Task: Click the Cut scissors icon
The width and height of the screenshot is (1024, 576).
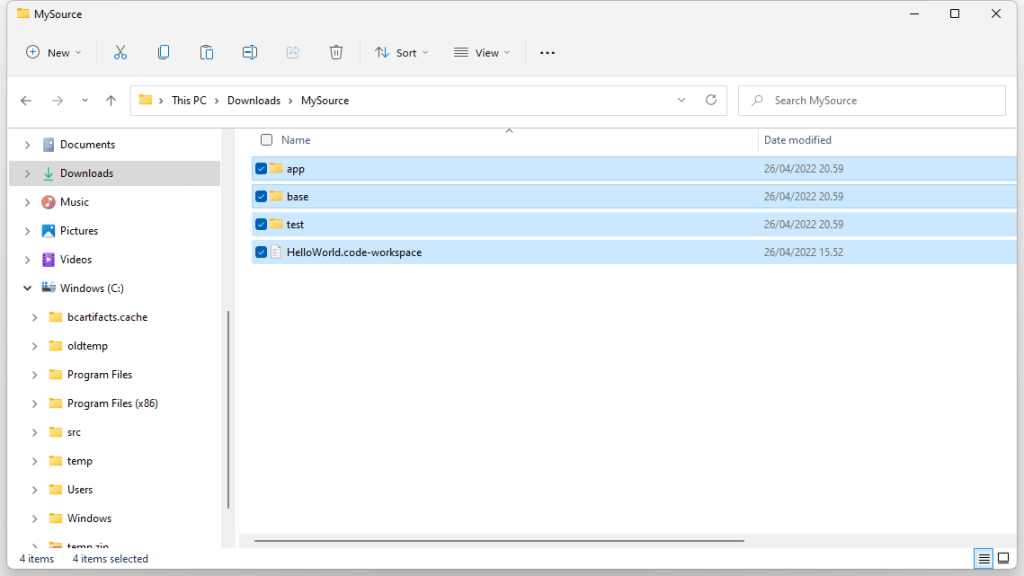Action: (120, 53)
